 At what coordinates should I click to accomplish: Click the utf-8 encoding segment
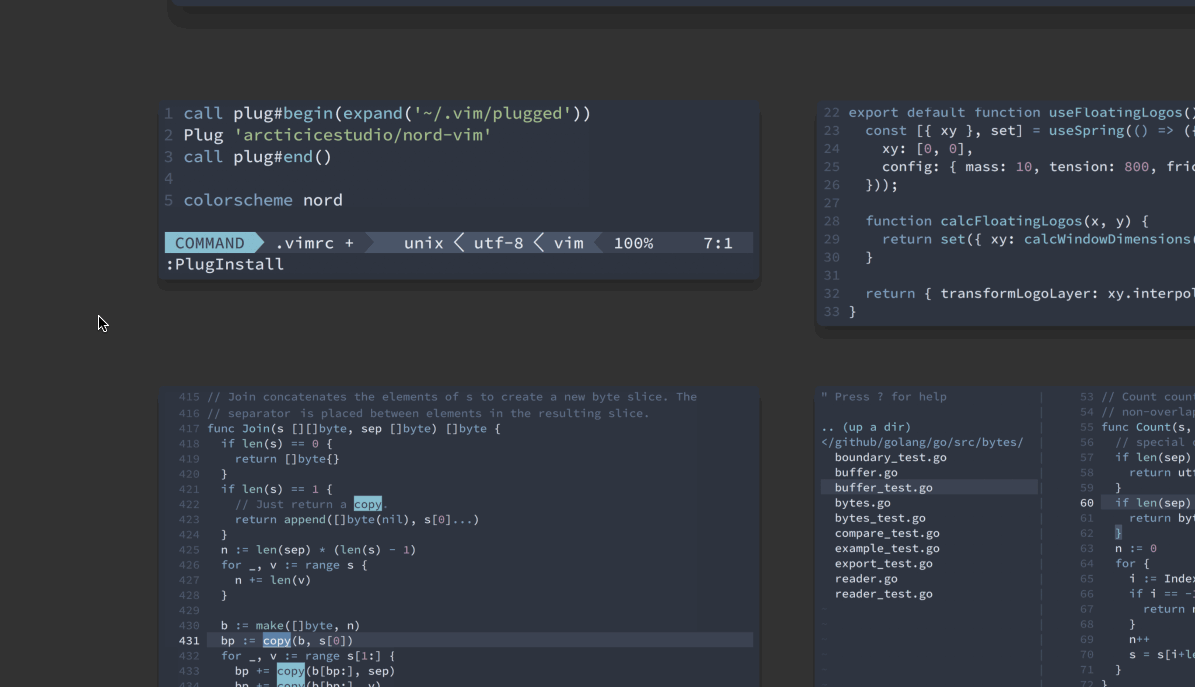[x=498, y=243]
